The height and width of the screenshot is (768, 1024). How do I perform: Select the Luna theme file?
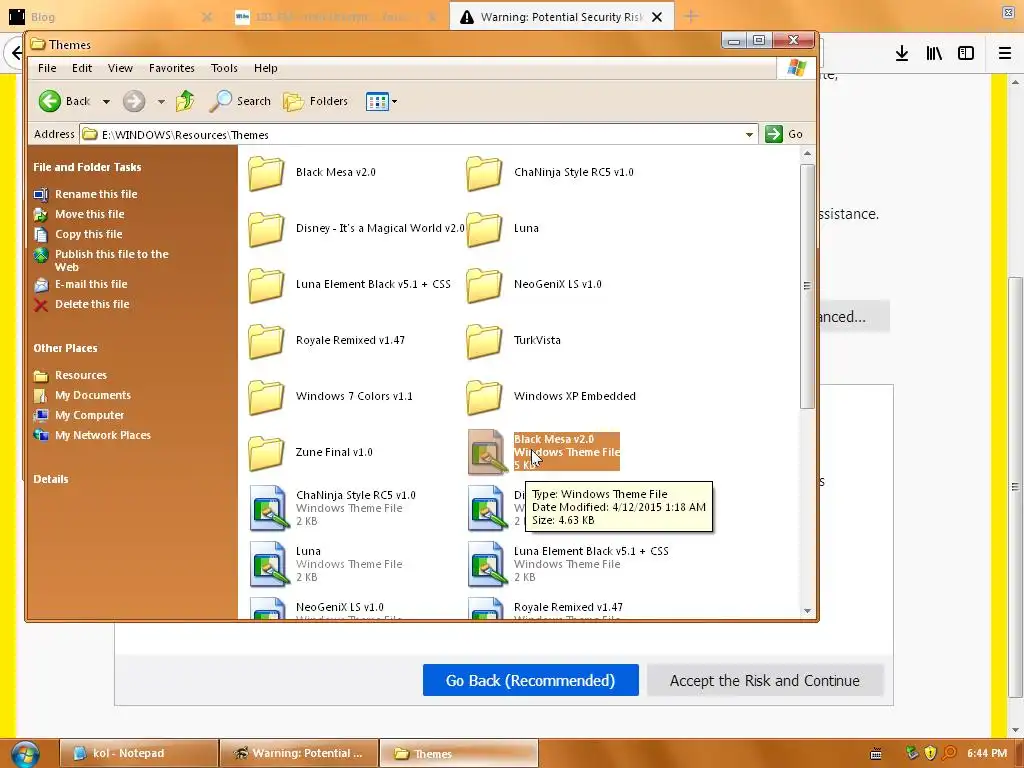(x=326, y=564)
